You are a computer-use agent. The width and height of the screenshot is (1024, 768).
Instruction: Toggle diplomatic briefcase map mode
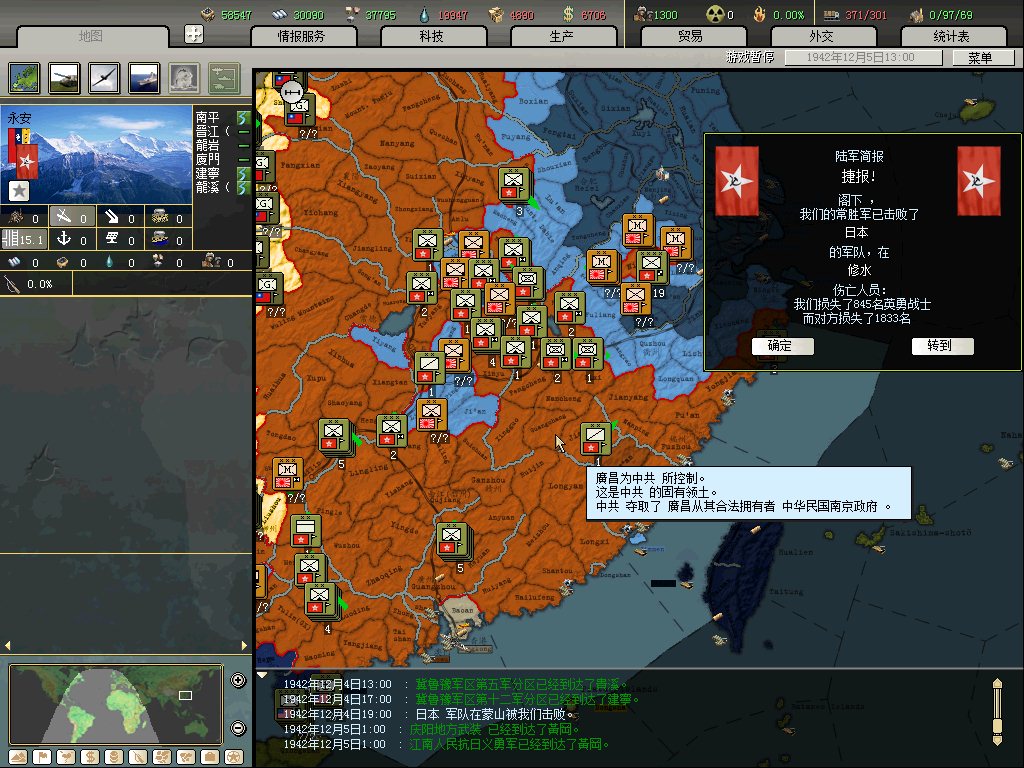pyautogui.click(x=210, y=757)
